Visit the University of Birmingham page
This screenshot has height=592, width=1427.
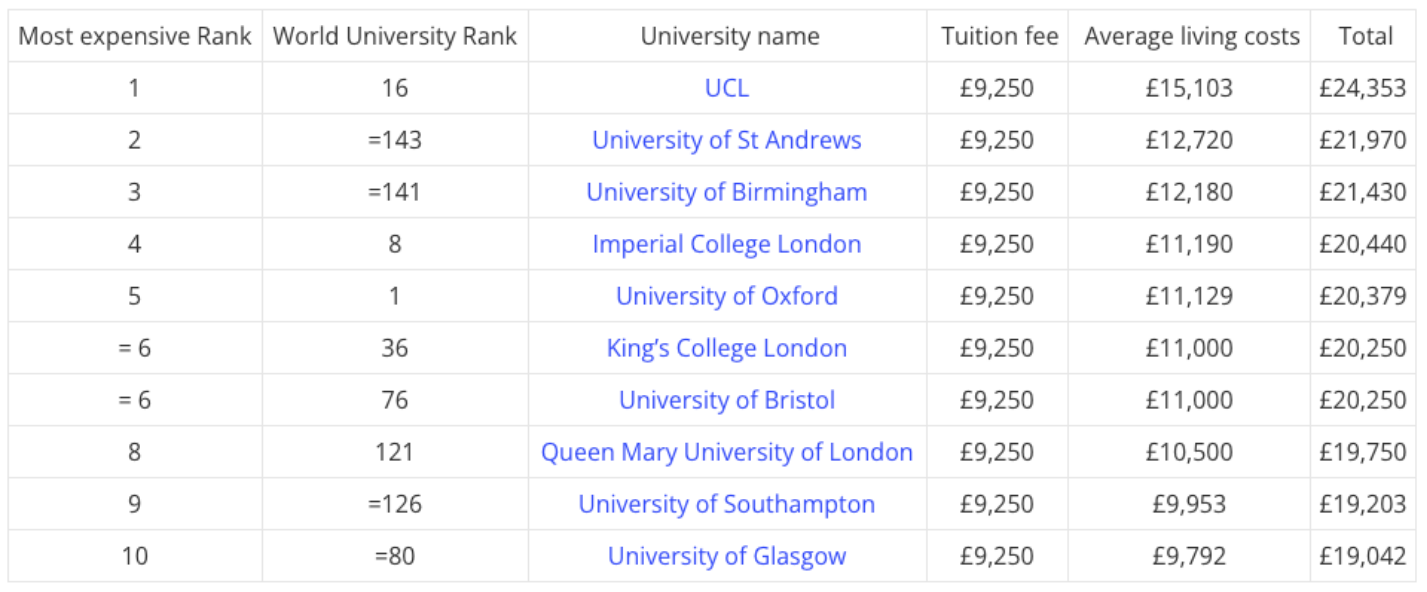tap(727, 192)
